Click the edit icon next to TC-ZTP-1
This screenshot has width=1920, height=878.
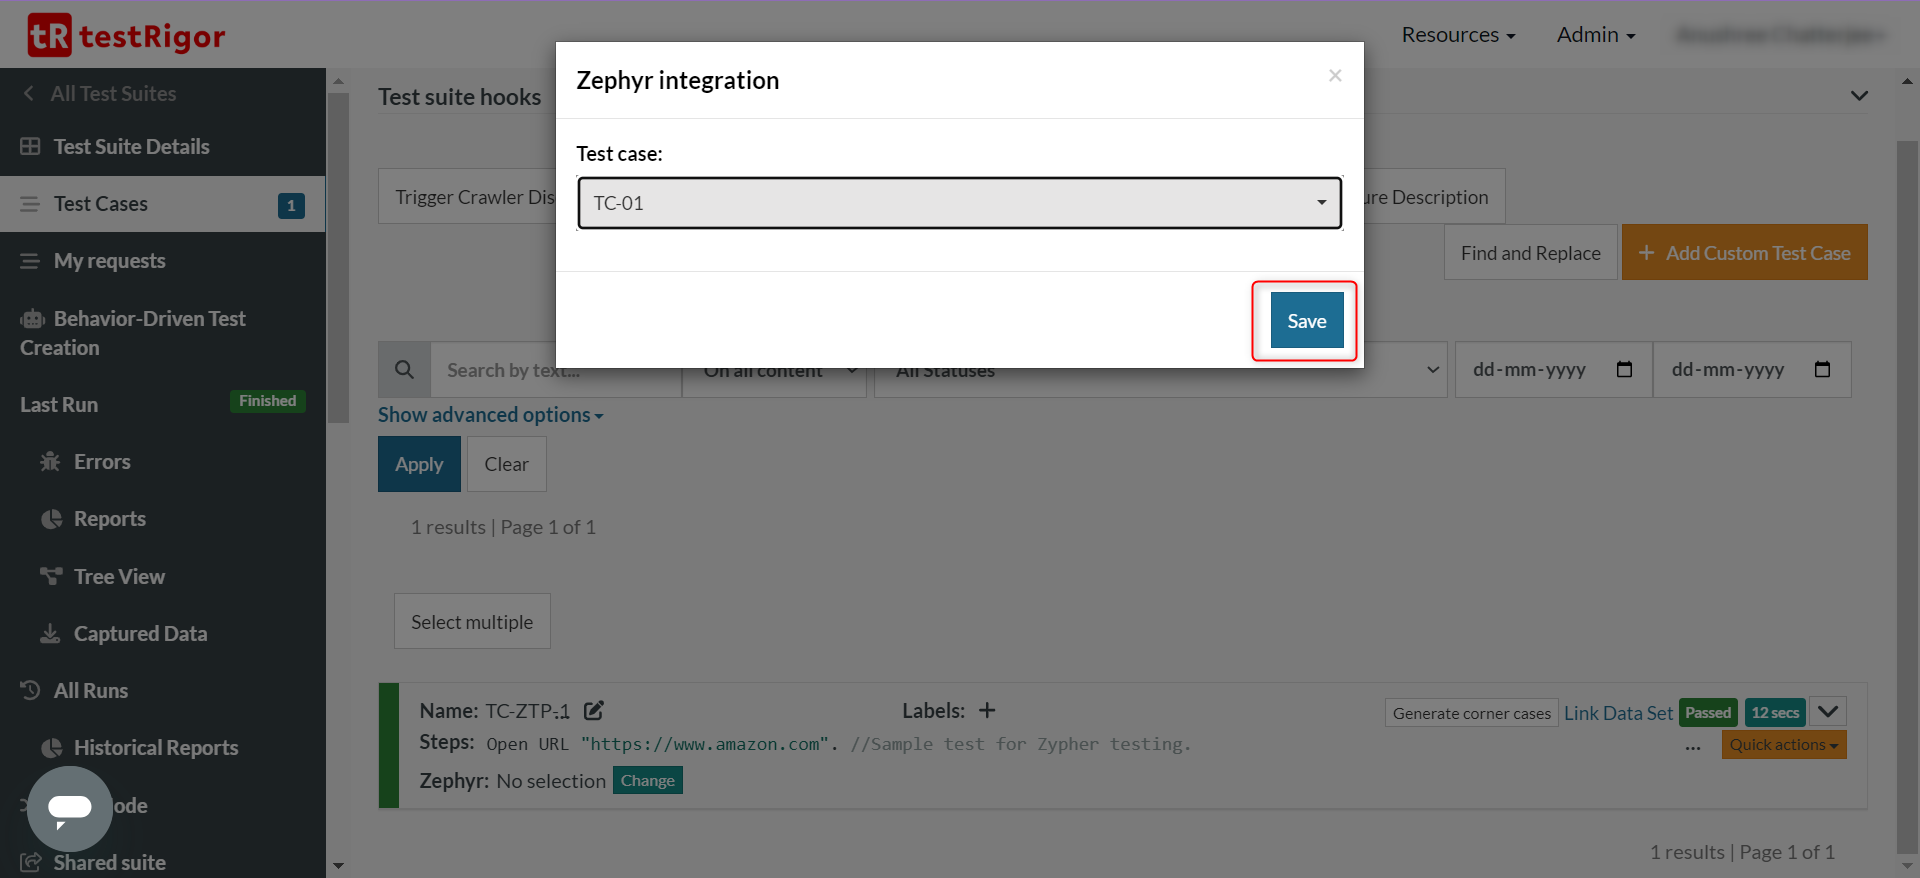coord(594,711)
